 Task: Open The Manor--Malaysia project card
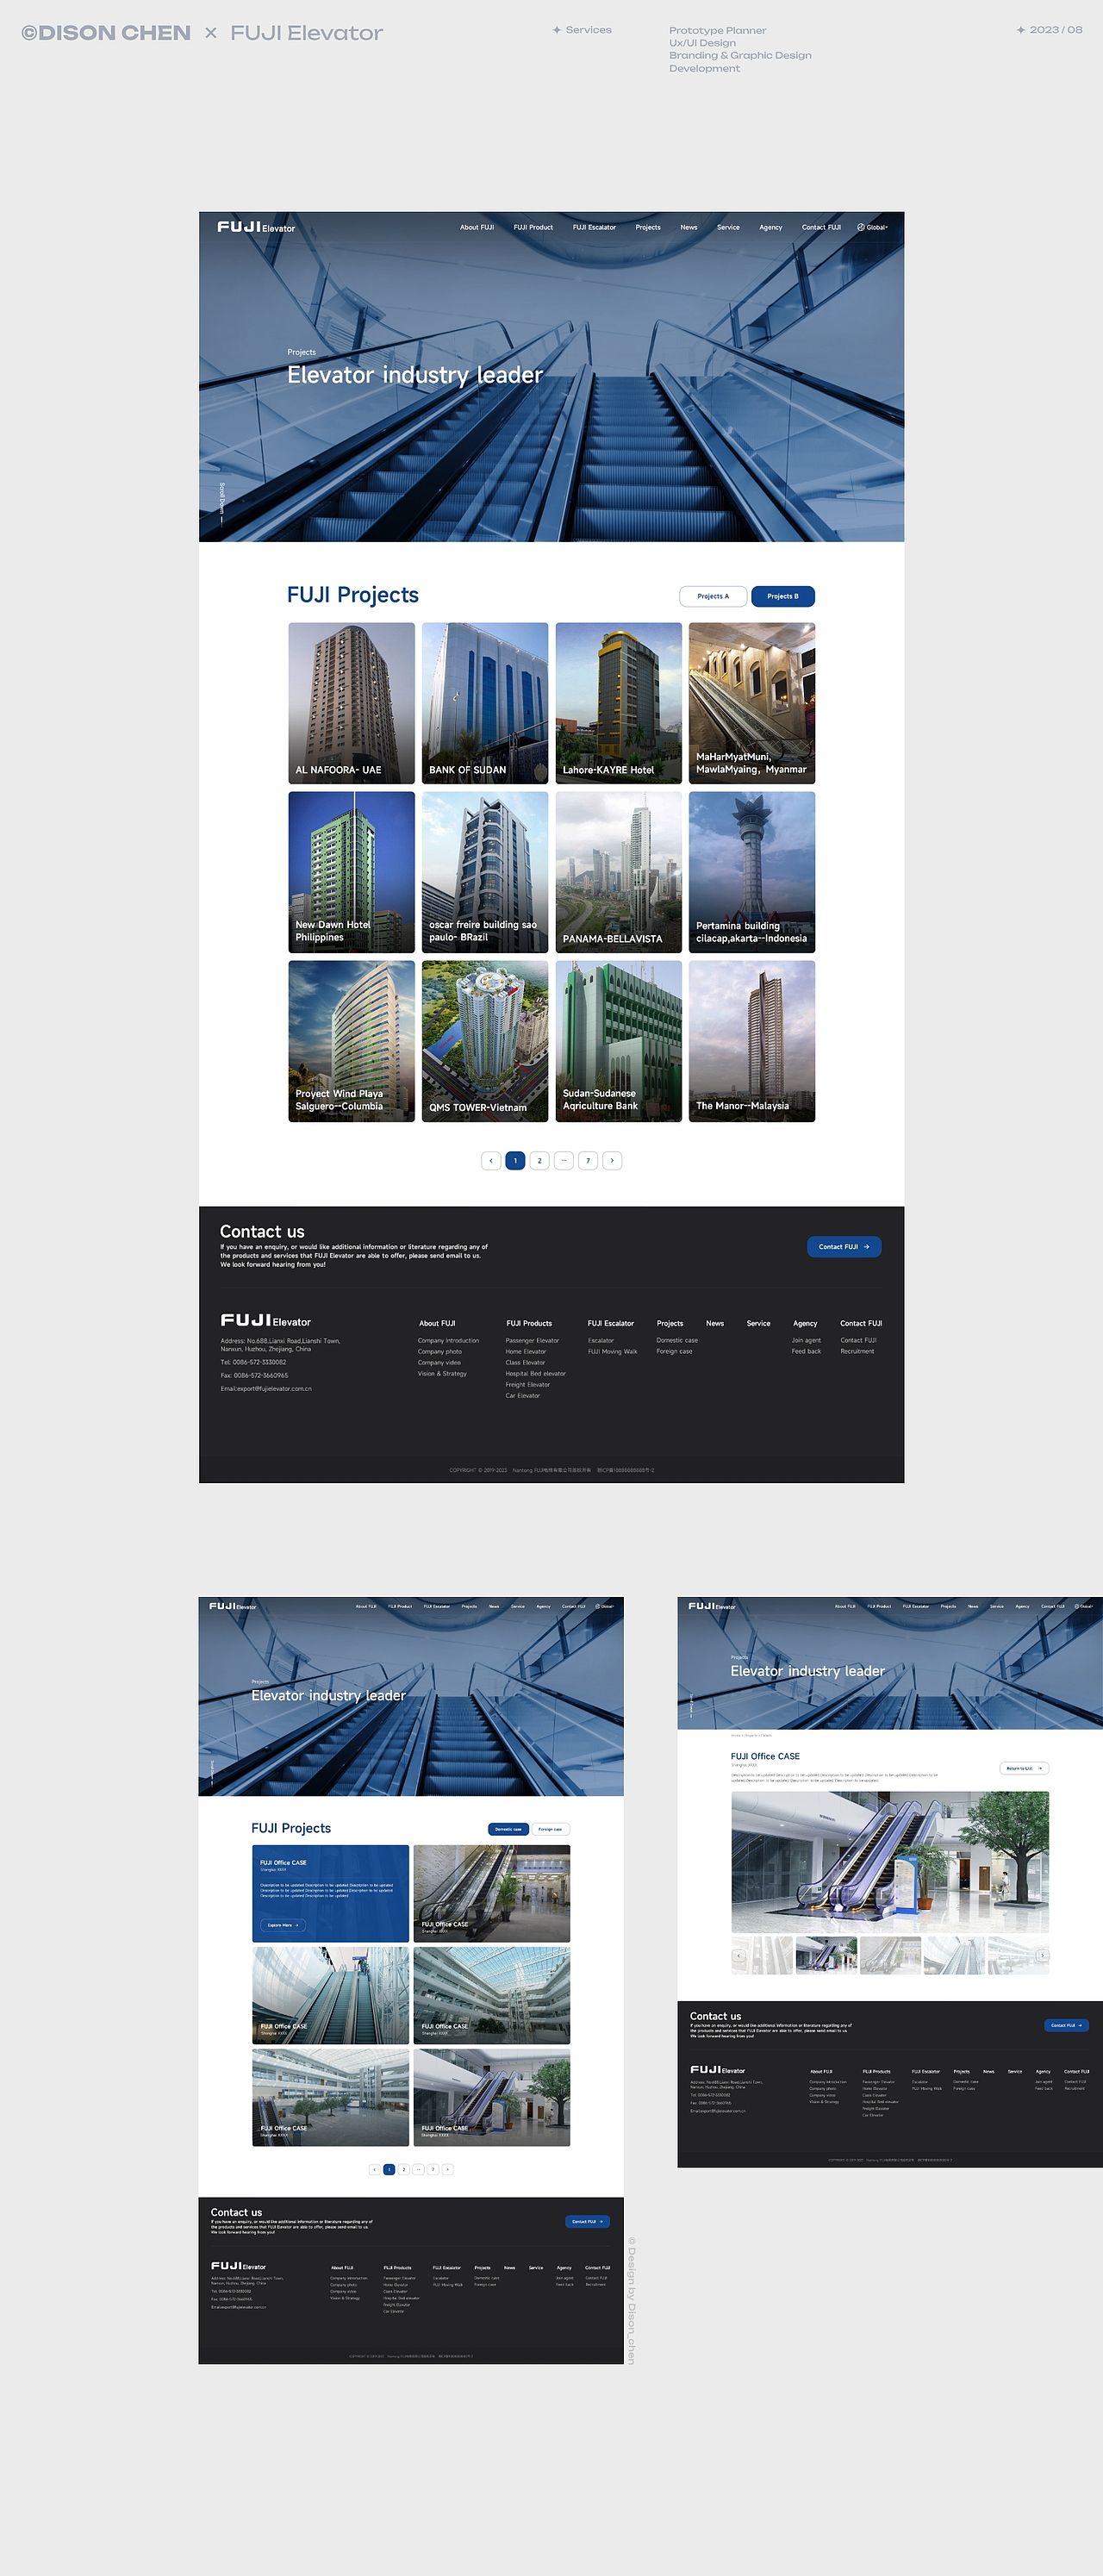pos(752,1041)
